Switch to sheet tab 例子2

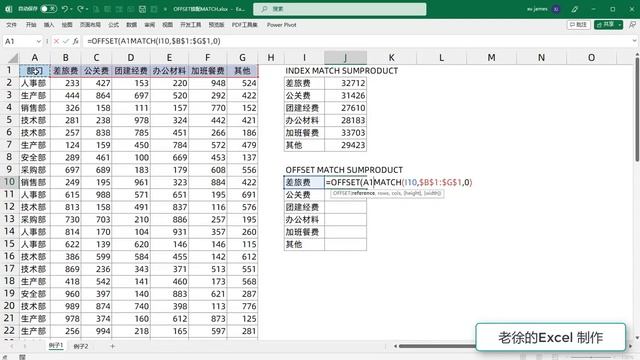(x=81, y=346)
